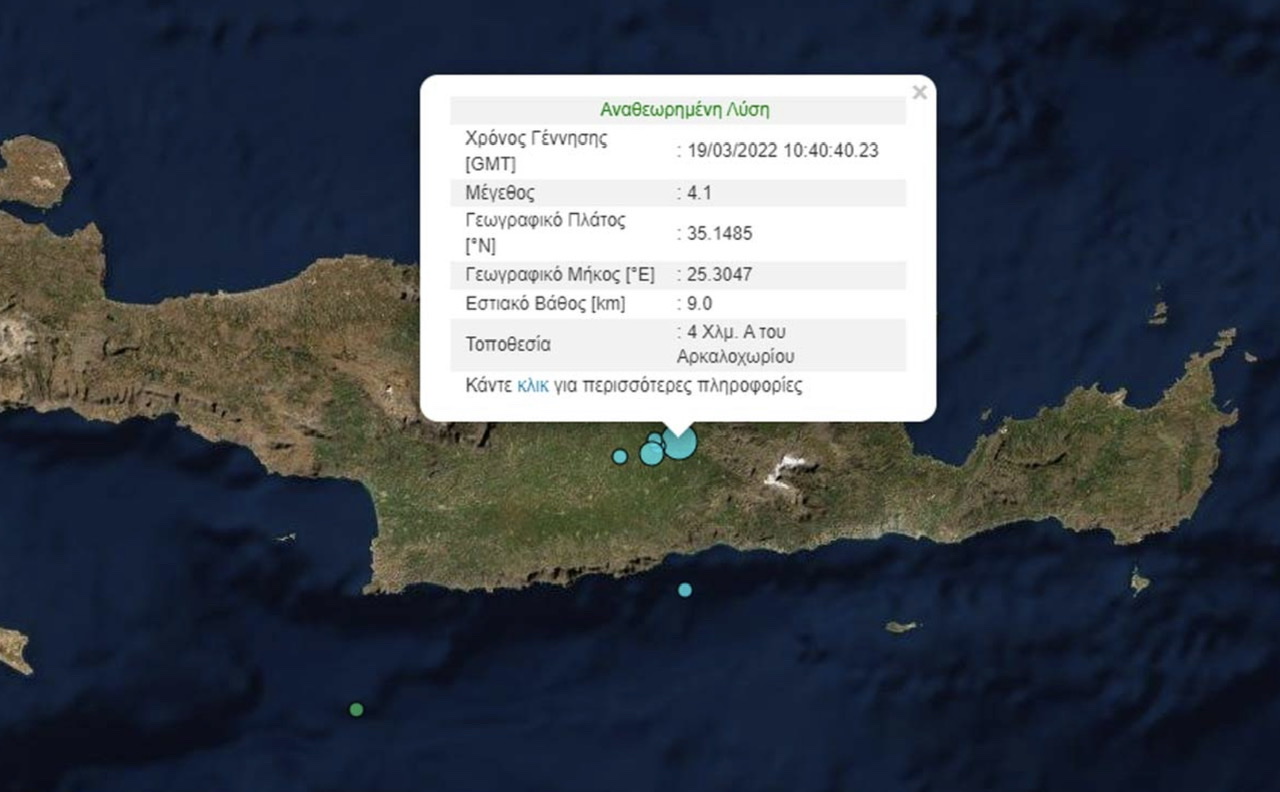The width and height of the screenshot is (1280, 792).
Task: Click the latitude value 35.1485
Action: [717, 234]
